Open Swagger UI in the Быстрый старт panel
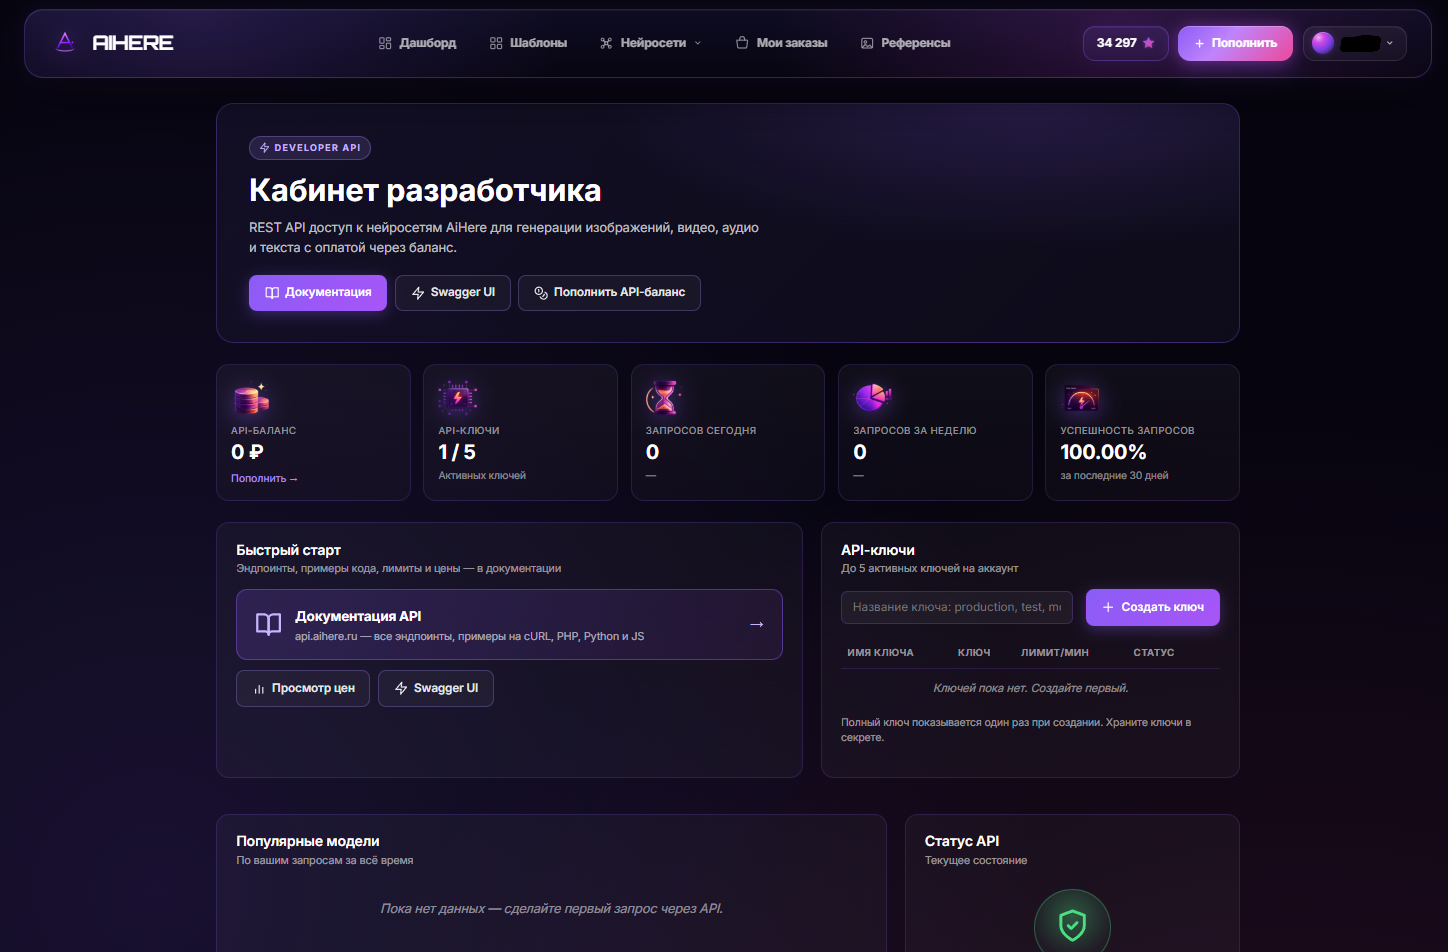 click(436, 689)
